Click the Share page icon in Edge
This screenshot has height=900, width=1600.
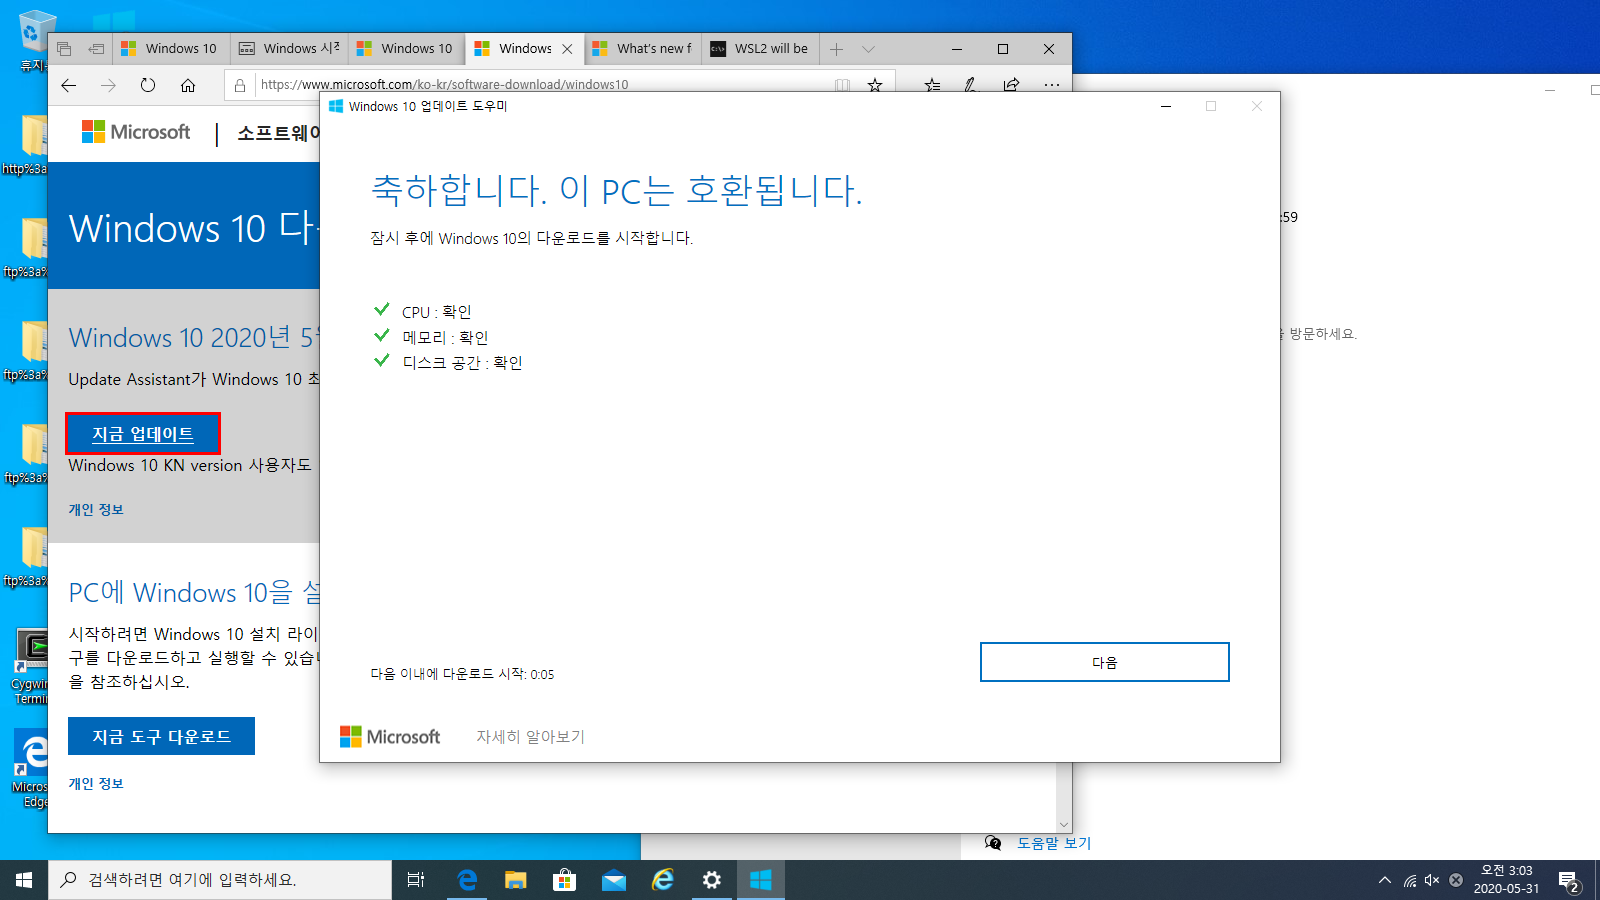point(1011,85)
